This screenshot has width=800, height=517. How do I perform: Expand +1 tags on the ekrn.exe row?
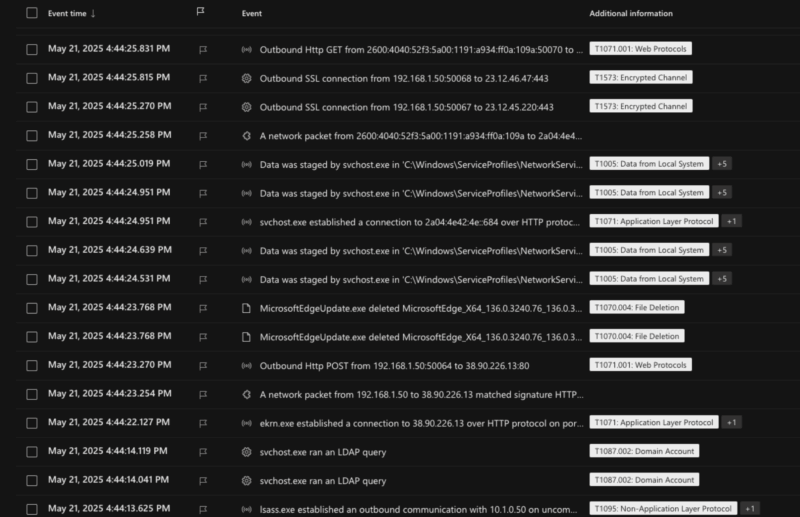(732, 423)
